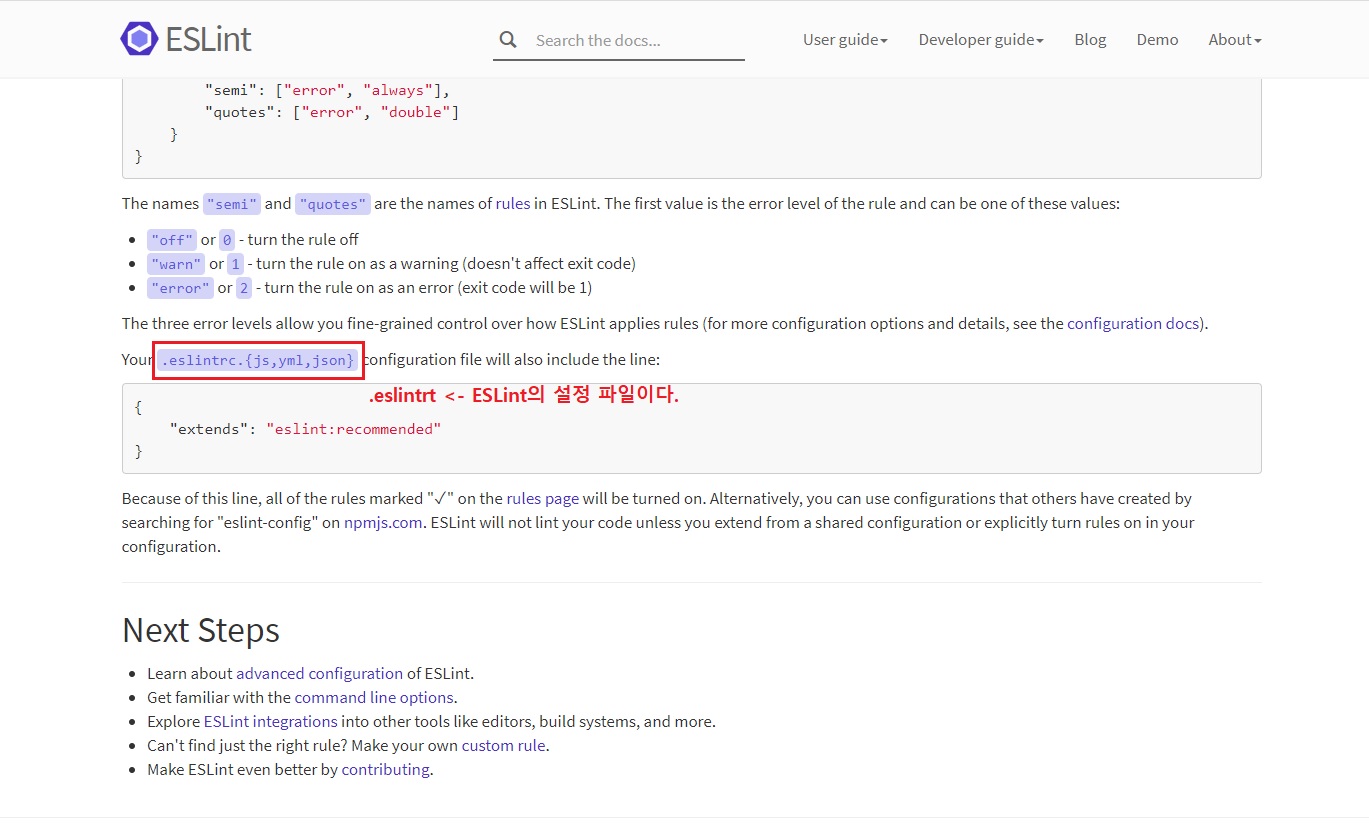This screenshot has width=1369, height=823.
Task: Expand the User guide dropdown
Action: pos(845,40)
